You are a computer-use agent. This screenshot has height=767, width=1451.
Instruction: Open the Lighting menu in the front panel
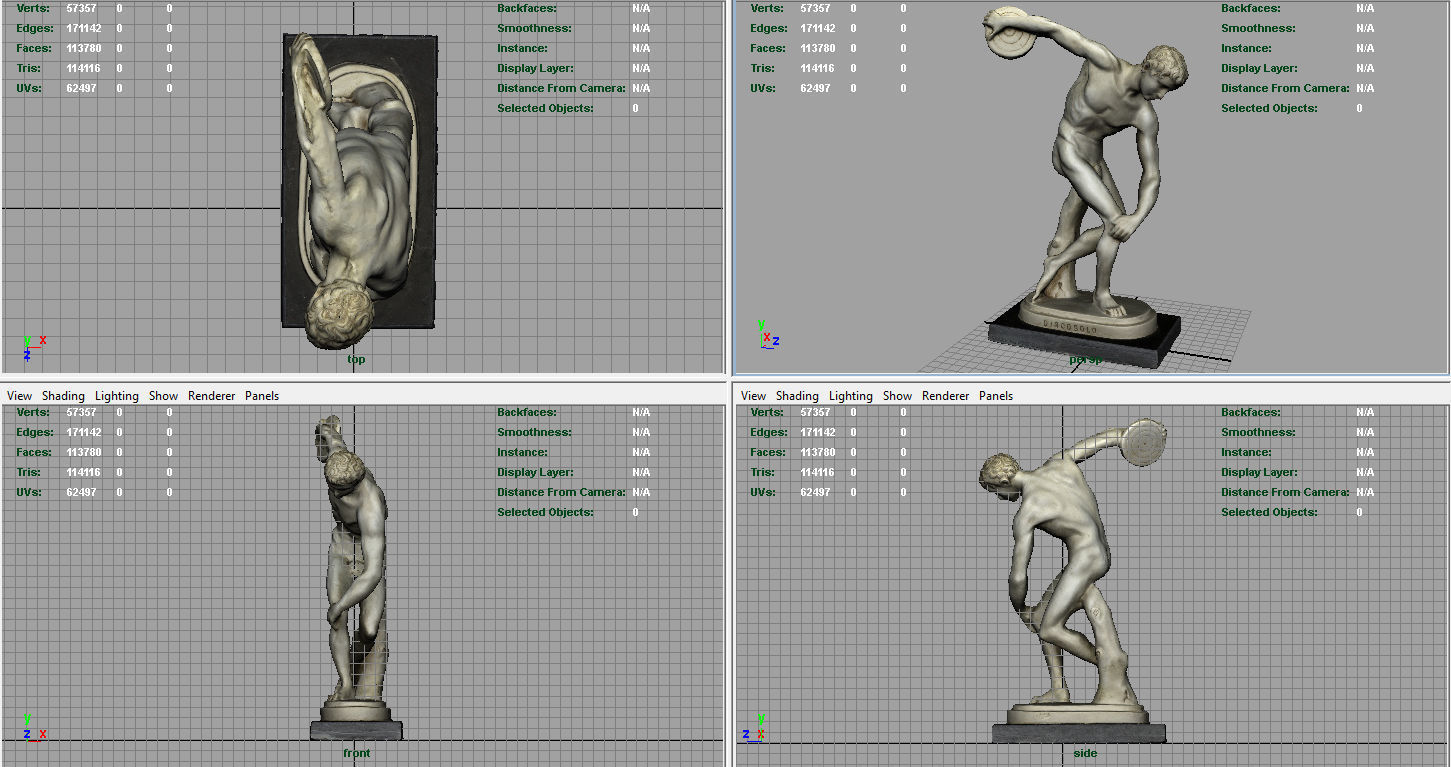coord(117,396)
